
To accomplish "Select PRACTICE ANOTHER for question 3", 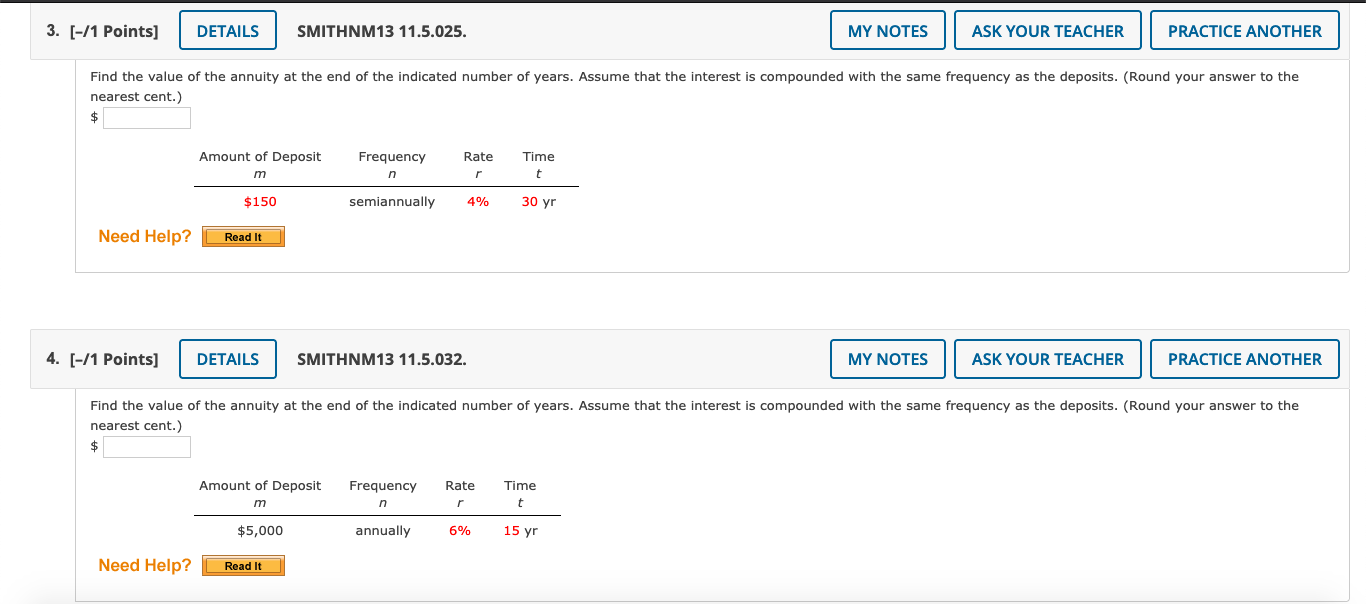I will [1245, 31].
